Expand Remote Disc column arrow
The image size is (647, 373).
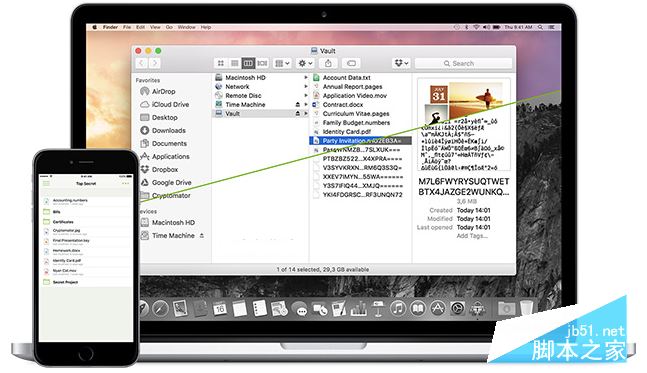[x=306, y=95]
